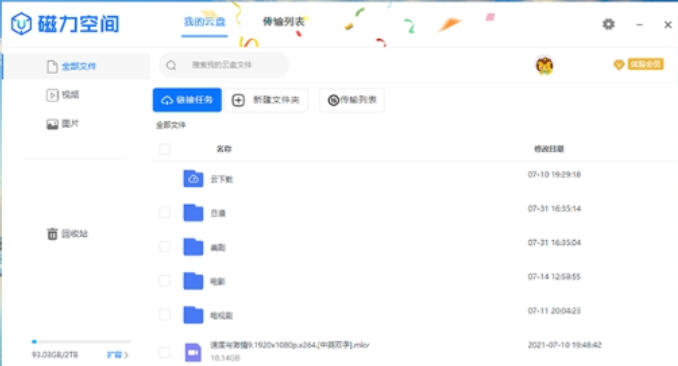Tick the checkbox for 电影 folder

(164, 281)
